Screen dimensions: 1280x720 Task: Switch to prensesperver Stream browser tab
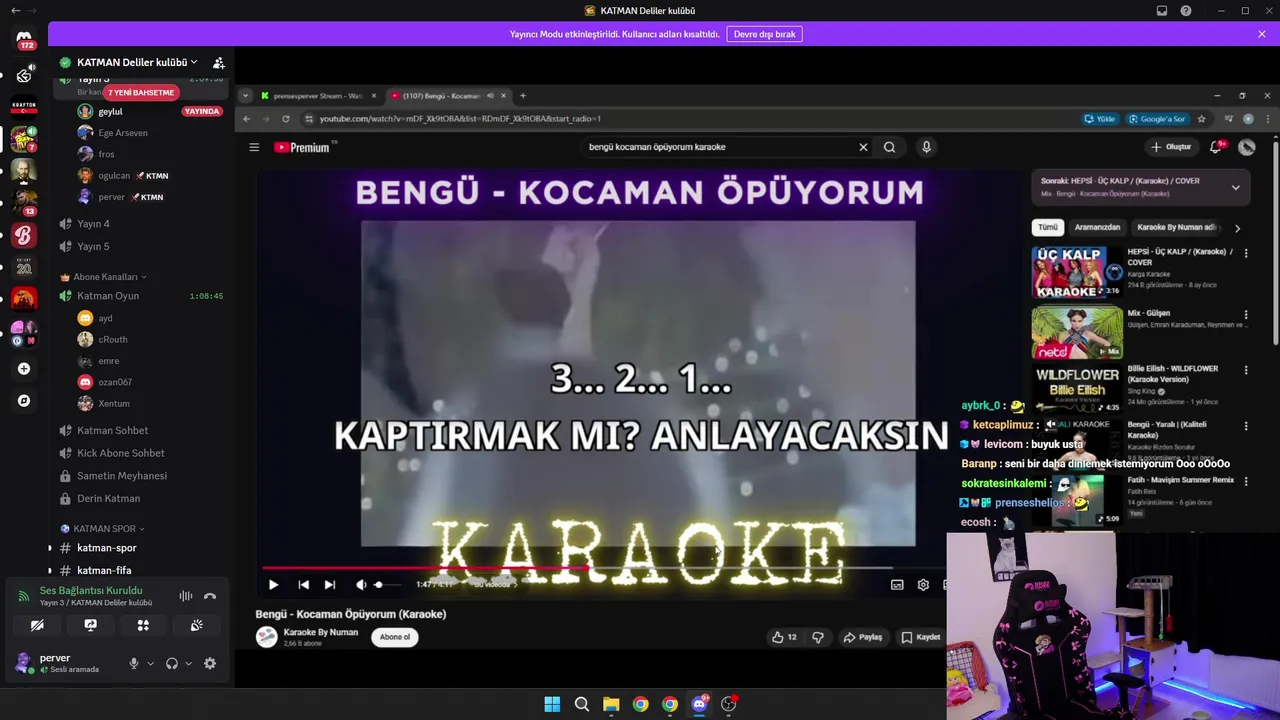point(317,96)
